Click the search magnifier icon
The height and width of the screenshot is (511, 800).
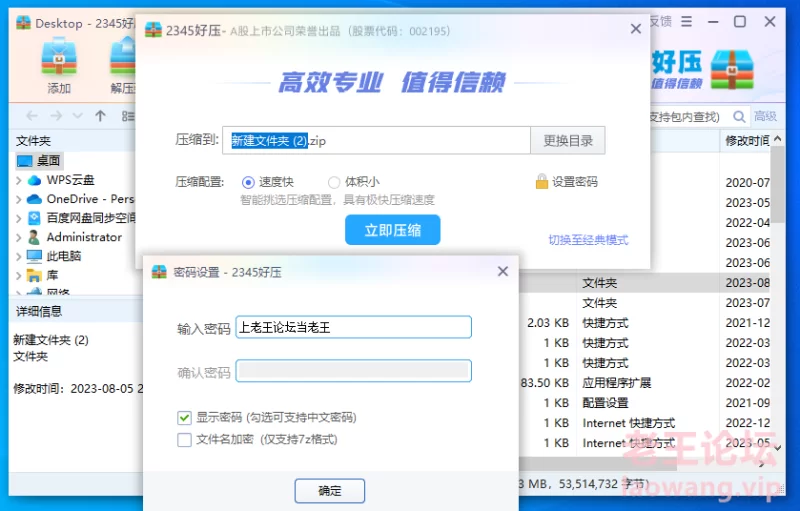click(739, 117)
